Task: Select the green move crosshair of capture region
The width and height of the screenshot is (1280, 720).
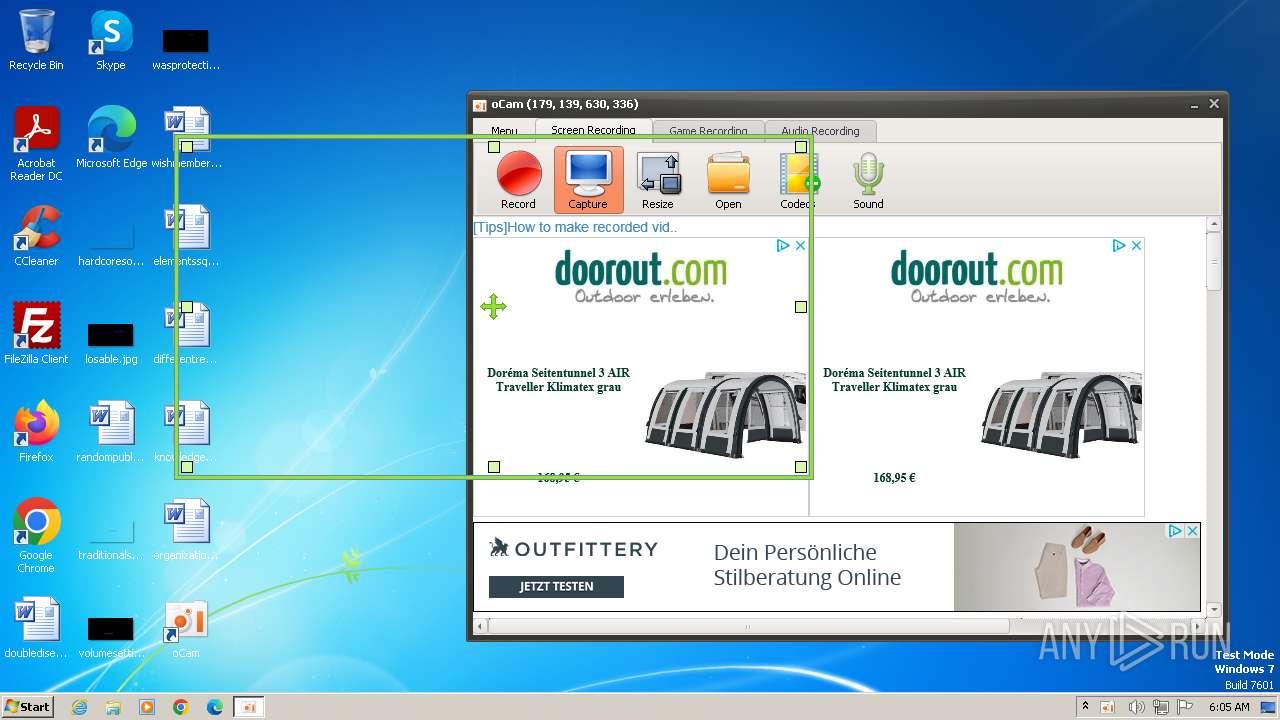Action: click(493, 306)
